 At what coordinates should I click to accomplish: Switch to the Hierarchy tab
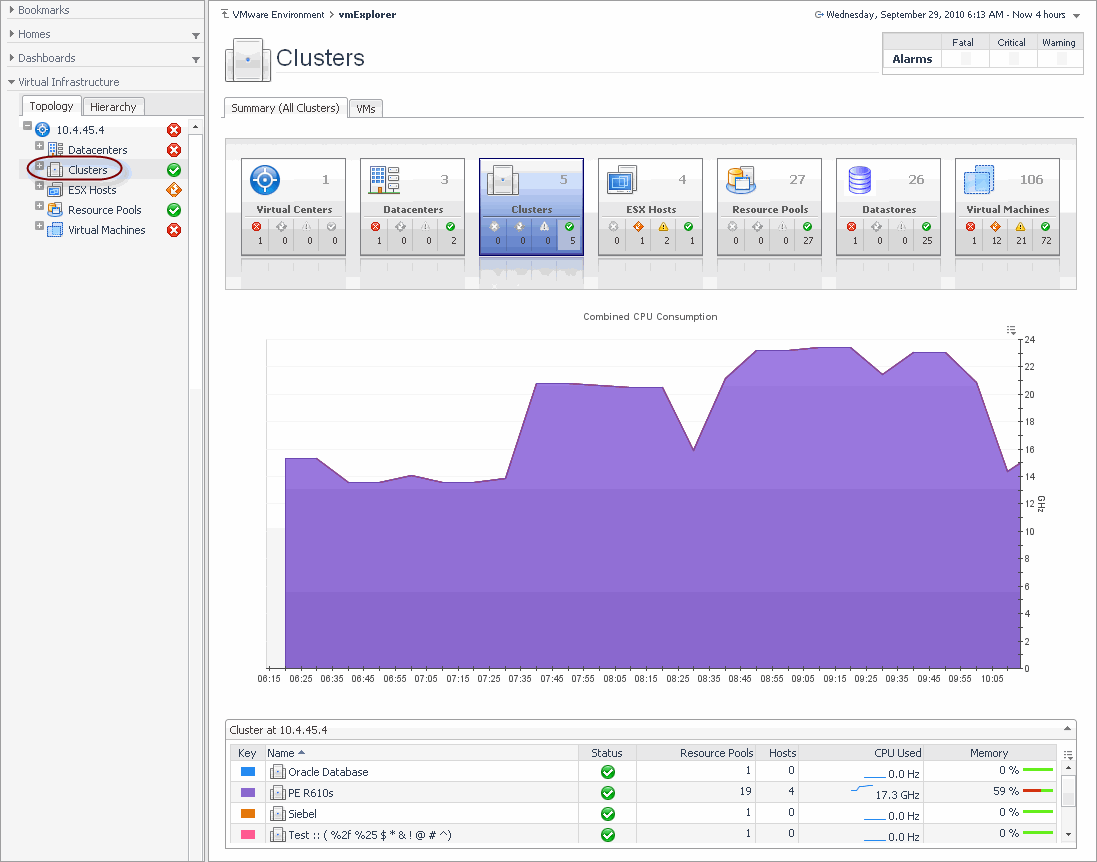(113, 107)
